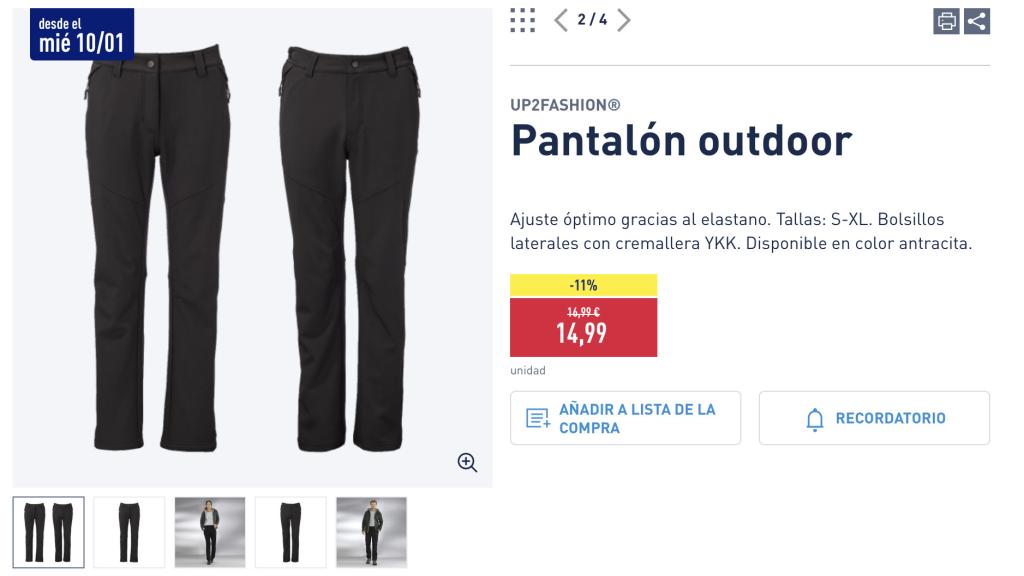1024x576 pixels.
Task: Click the red 14,99 price box
Action: 584,327
